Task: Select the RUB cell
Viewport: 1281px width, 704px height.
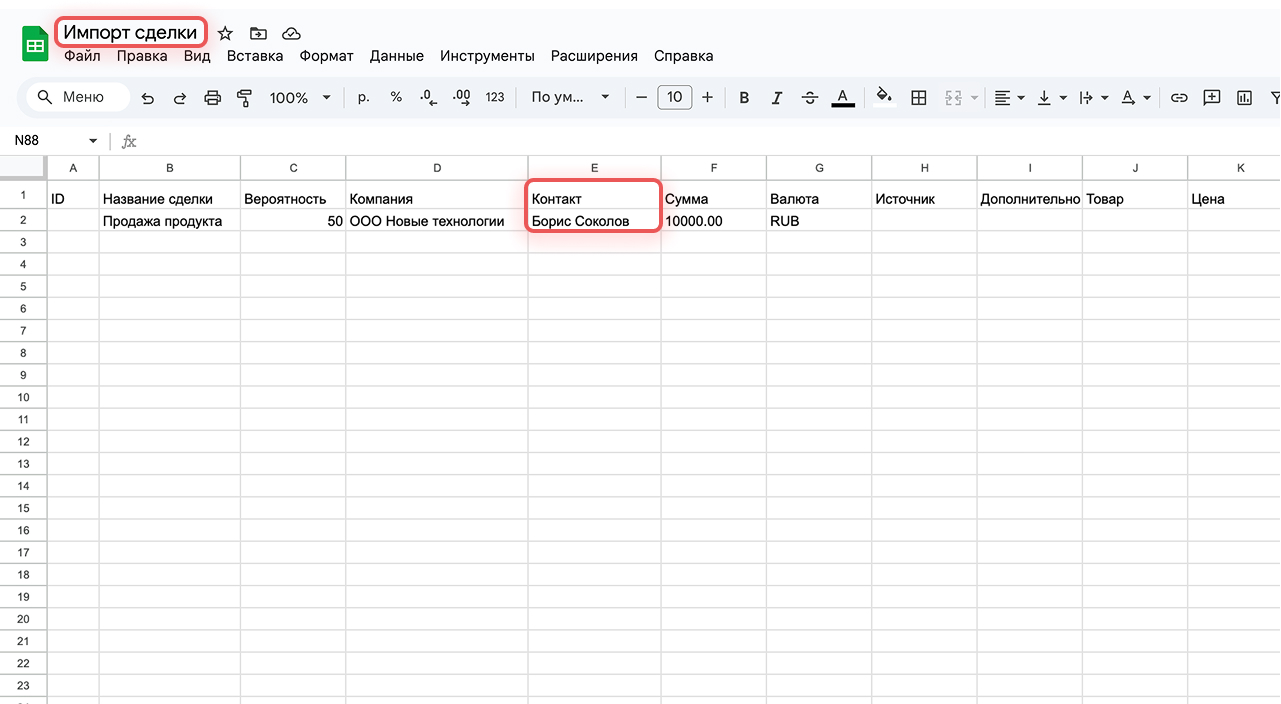Action: click(x=819, y=220)
